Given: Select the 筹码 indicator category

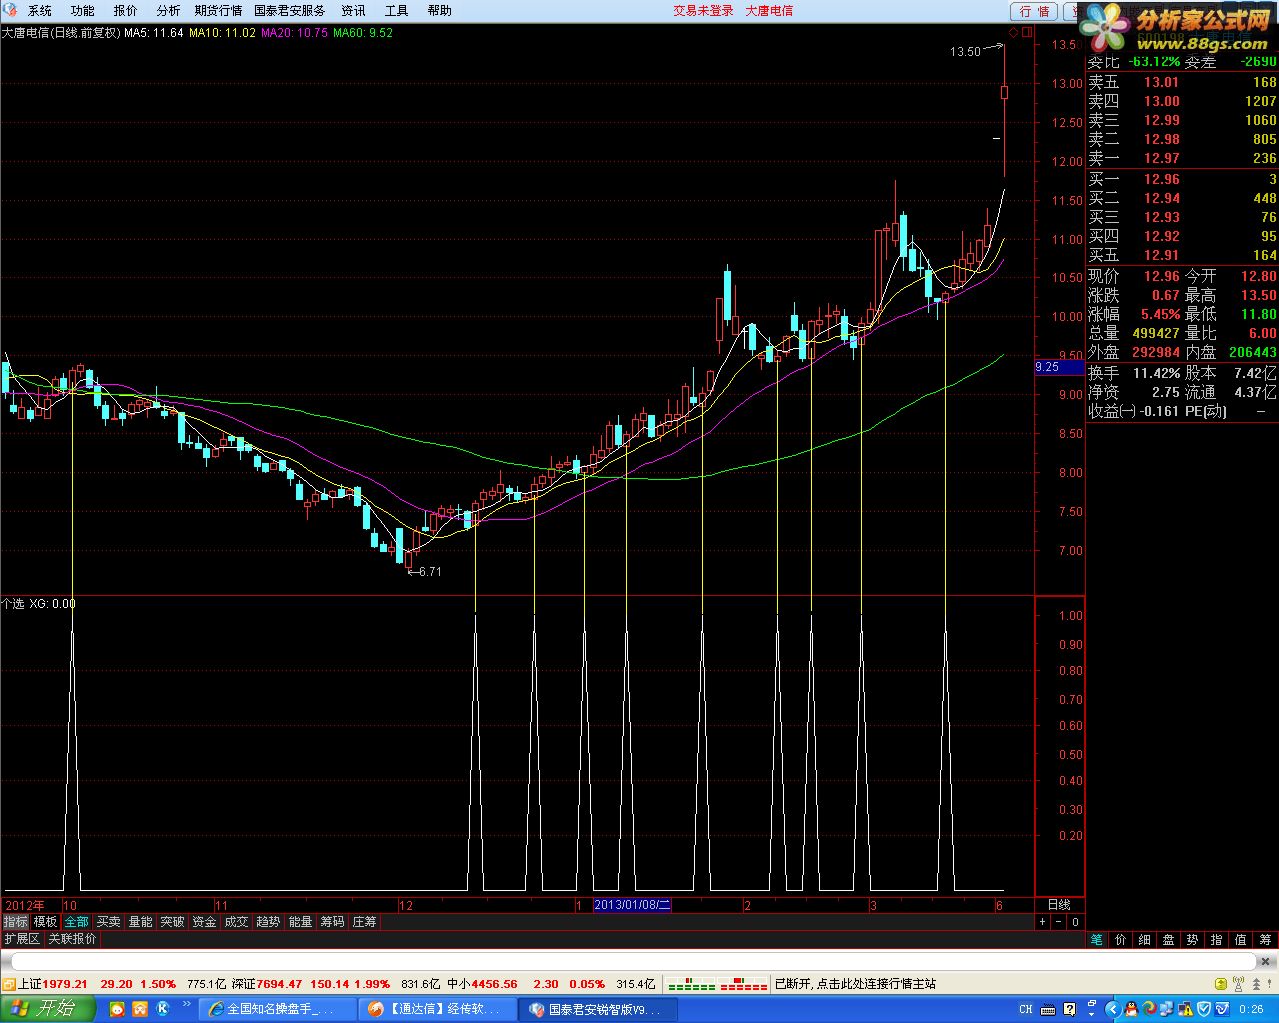Looking at the screenshot, I should coord(332,922).
